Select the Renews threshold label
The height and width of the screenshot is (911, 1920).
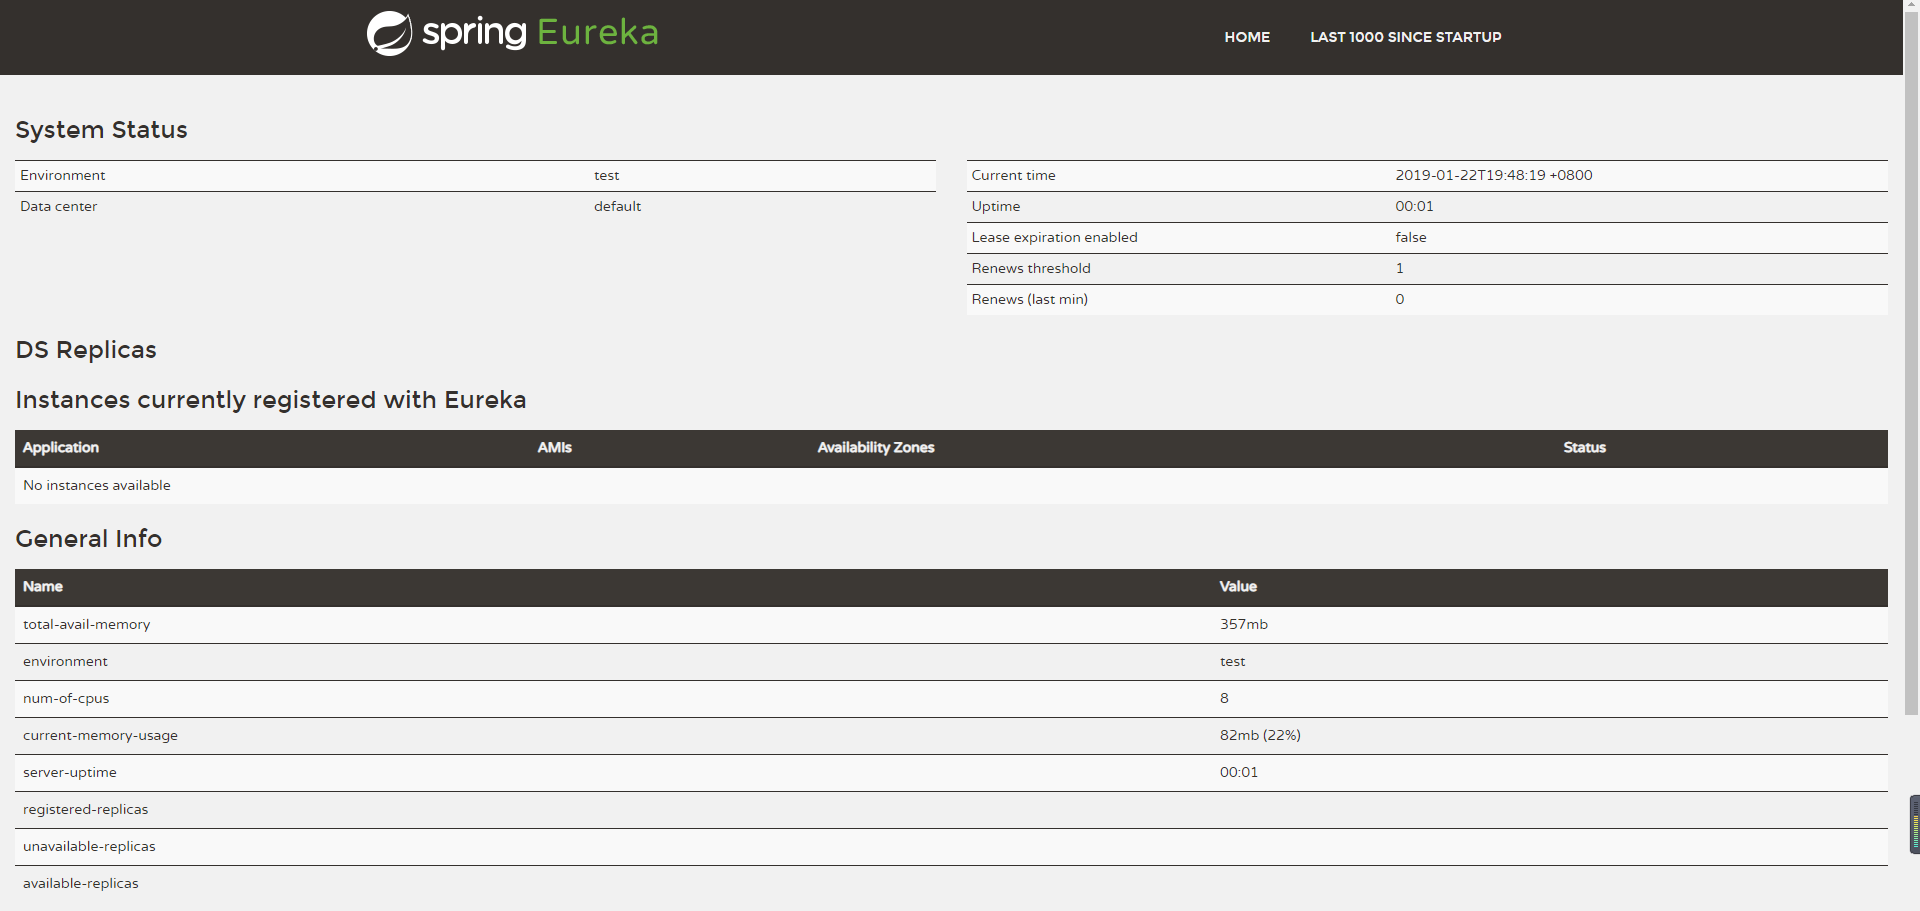point(1030,268)
